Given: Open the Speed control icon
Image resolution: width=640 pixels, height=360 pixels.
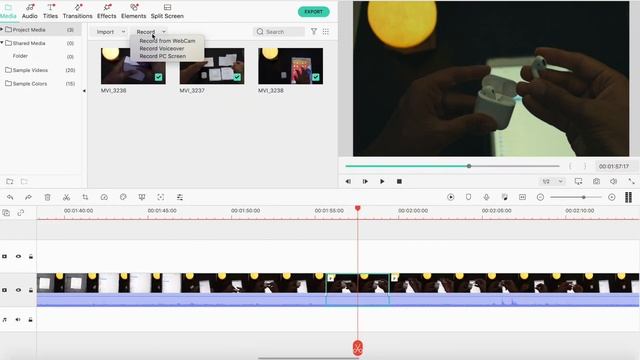Looking at the screenshot, I should coord(104,197).
